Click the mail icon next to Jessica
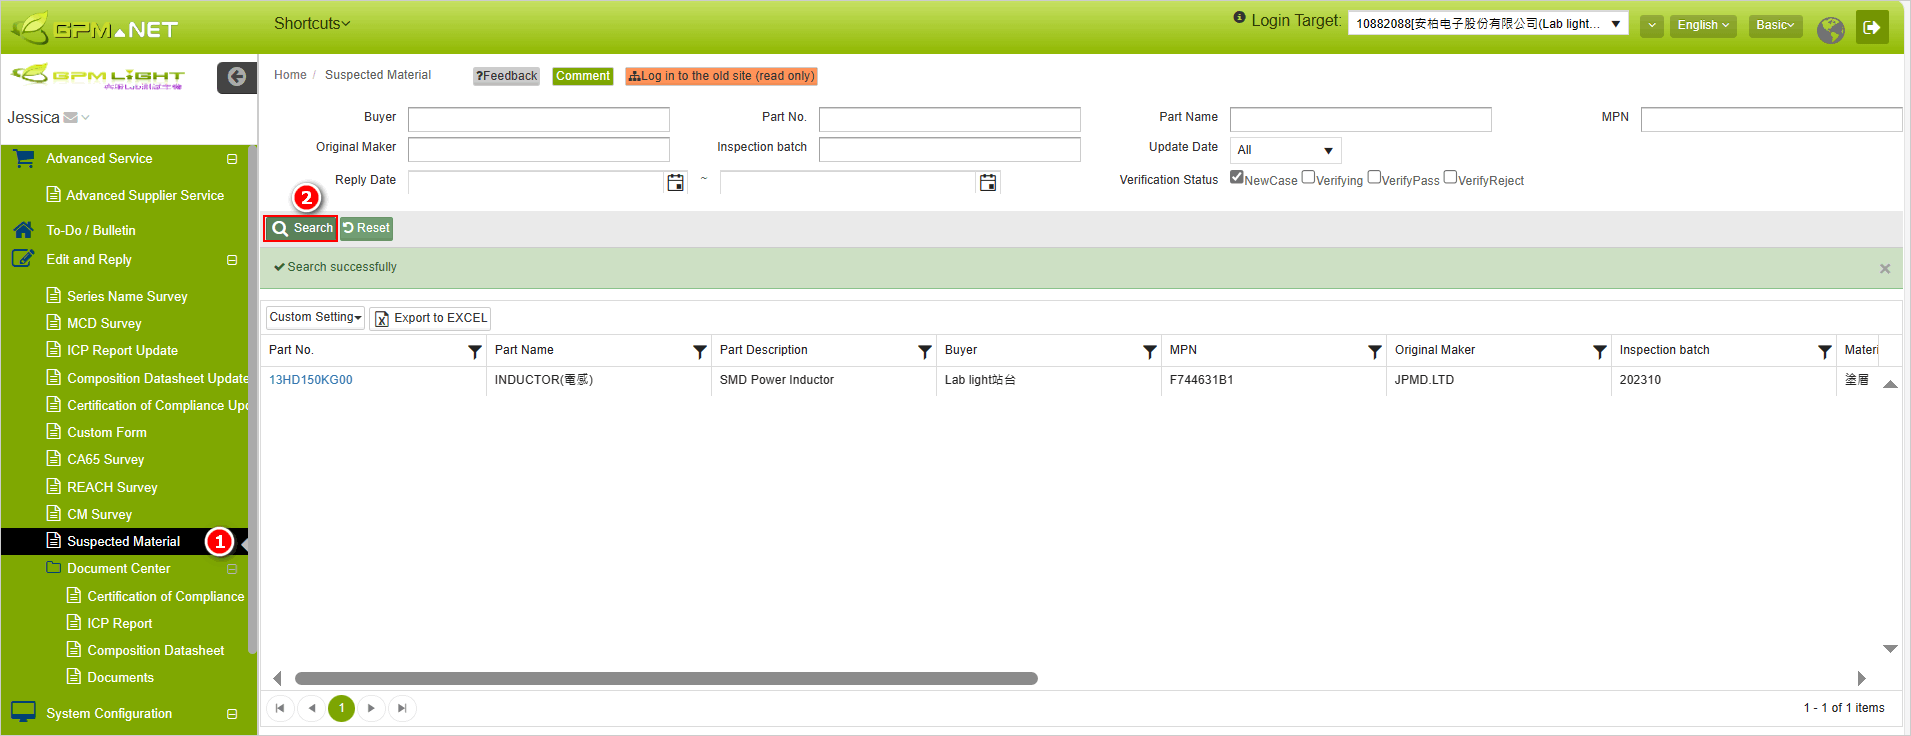 tap(70, 118)
